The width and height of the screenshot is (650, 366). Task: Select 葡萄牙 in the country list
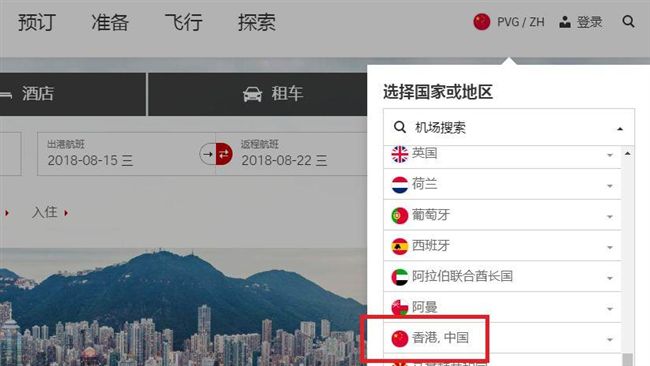click(x=502, y=215)
